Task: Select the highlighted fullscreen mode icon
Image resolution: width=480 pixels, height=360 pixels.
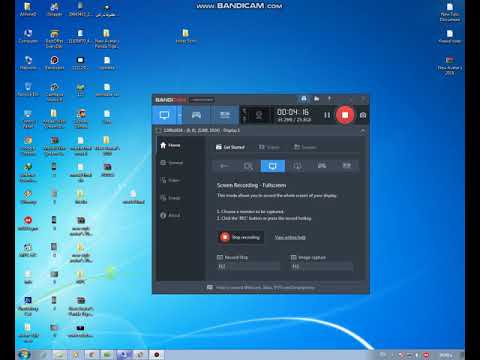Action: tap(273, 166)
